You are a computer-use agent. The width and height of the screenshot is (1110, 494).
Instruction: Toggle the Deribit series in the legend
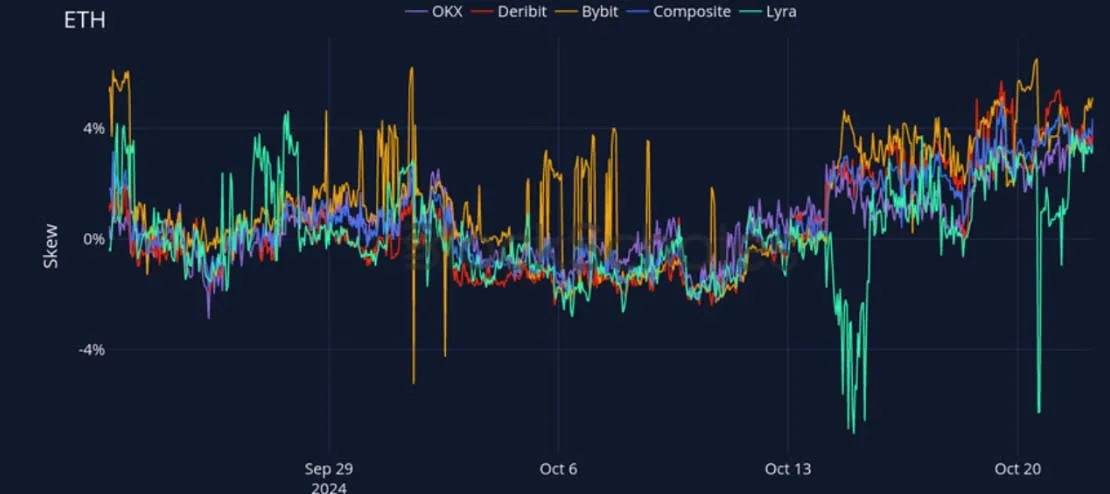pyautogui.click(x=510, y=11)
